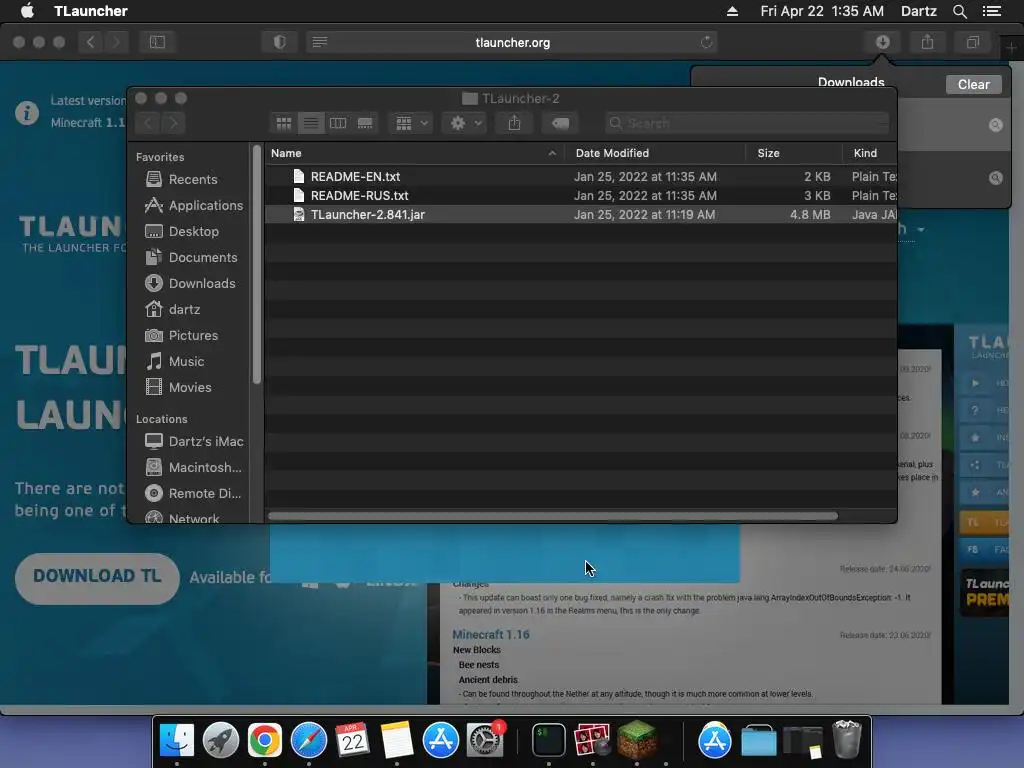This screenshot has height=768, width=1024.
Task: Open Control Center list icon in menu bar
Action: point(992,11)
